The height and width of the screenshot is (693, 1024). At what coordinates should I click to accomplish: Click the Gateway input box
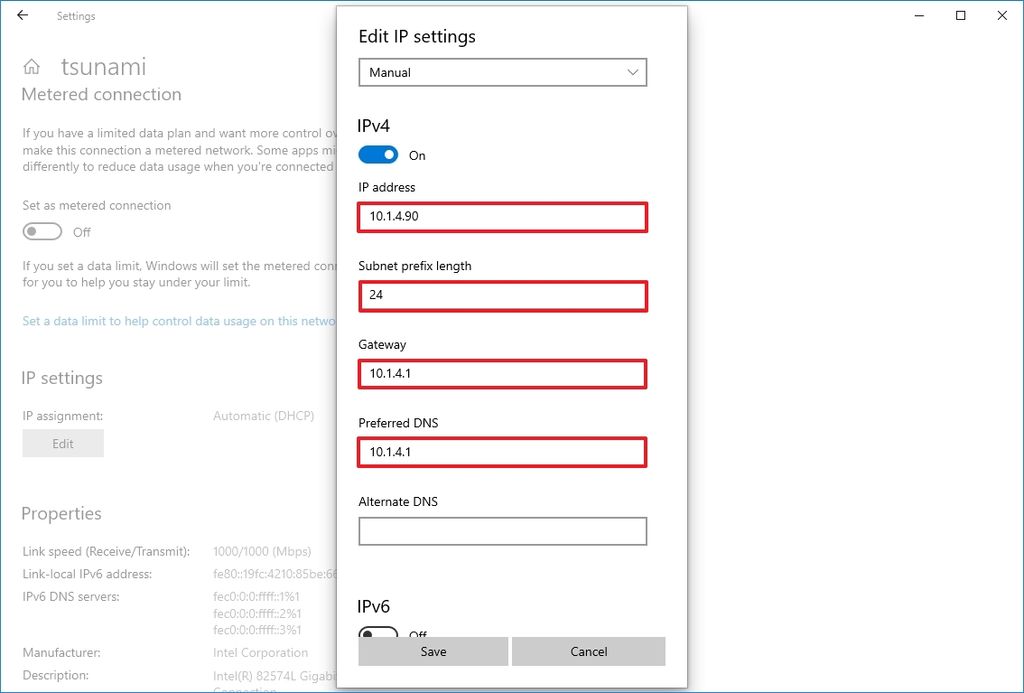point(502,374)
